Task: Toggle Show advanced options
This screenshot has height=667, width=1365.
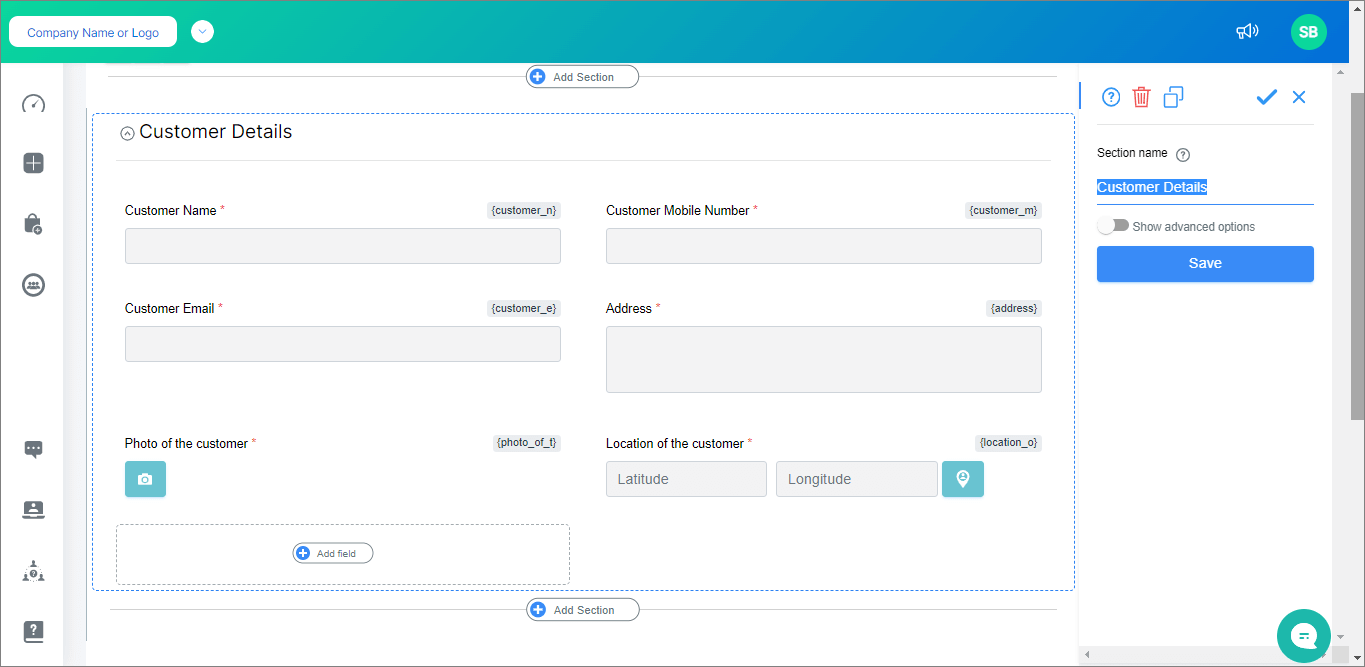Action: pyautogui.click(x=1113, y=226)
